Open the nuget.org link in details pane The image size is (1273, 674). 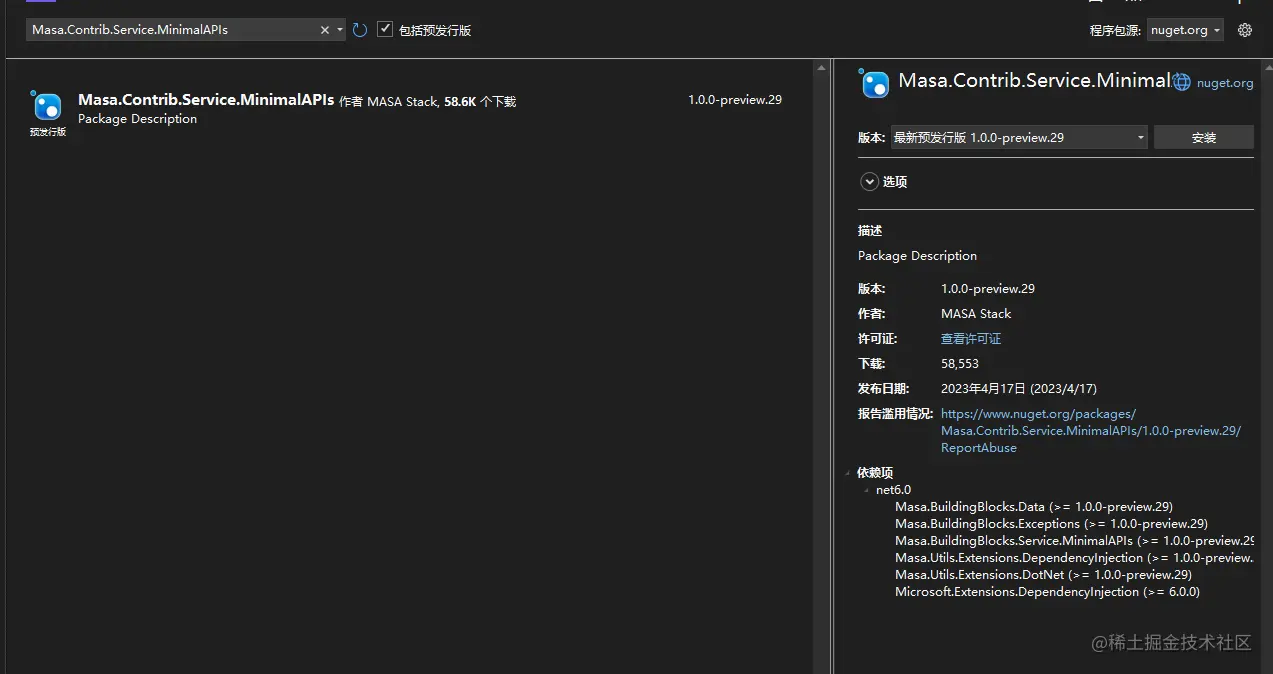tap(1225, 83)
